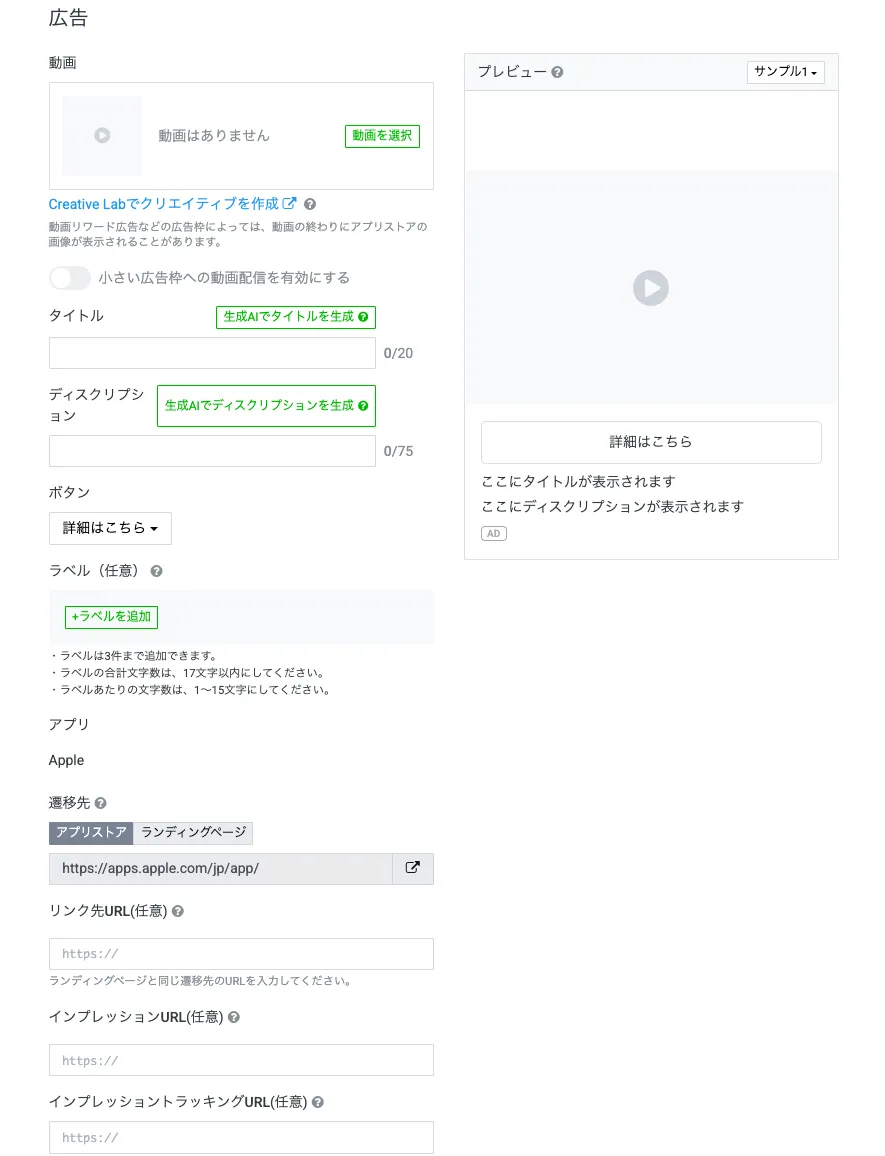Switch to the ランディングページ tab
Screen dimensions: 885x1156
193,832
